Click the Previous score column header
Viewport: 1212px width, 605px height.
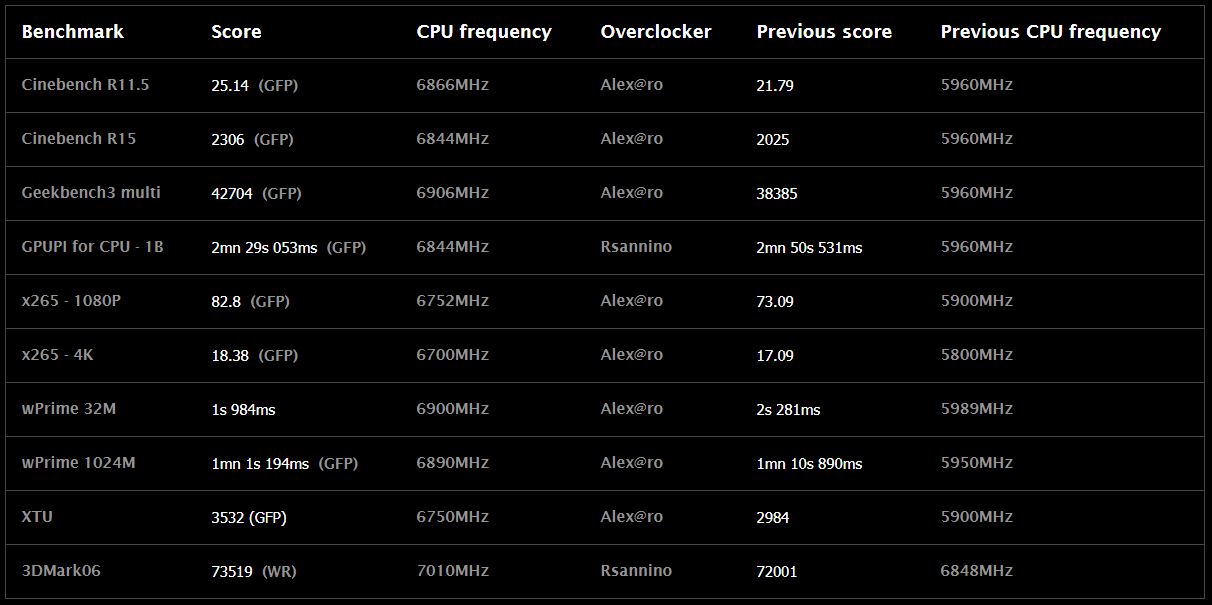tap(824, 31)
